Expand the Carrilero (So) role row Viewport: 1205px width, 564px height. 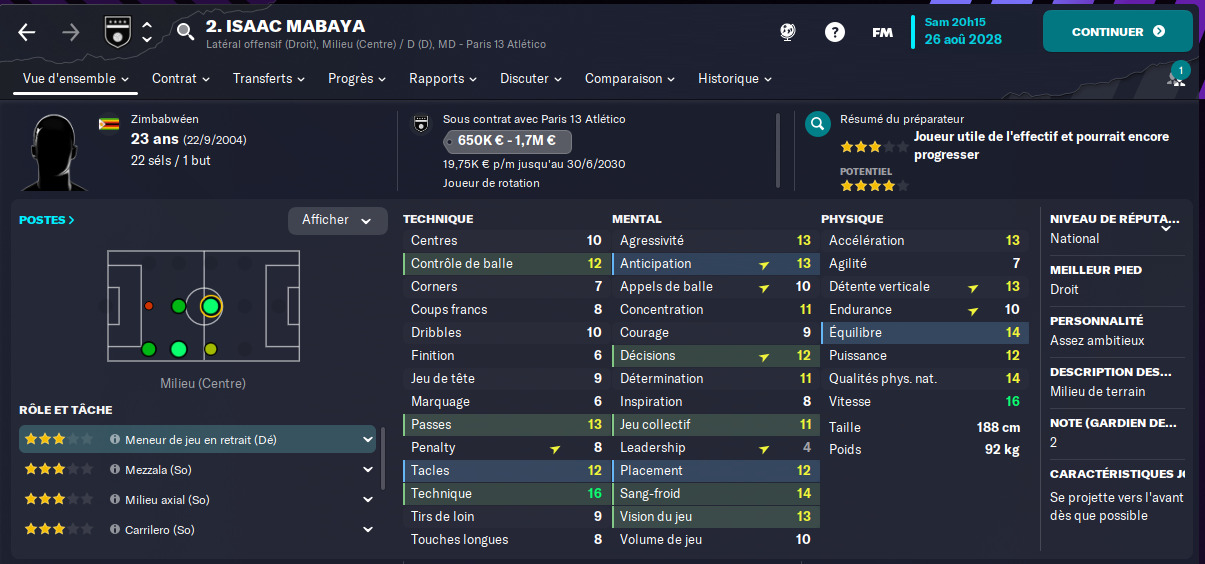coord(368,530)
